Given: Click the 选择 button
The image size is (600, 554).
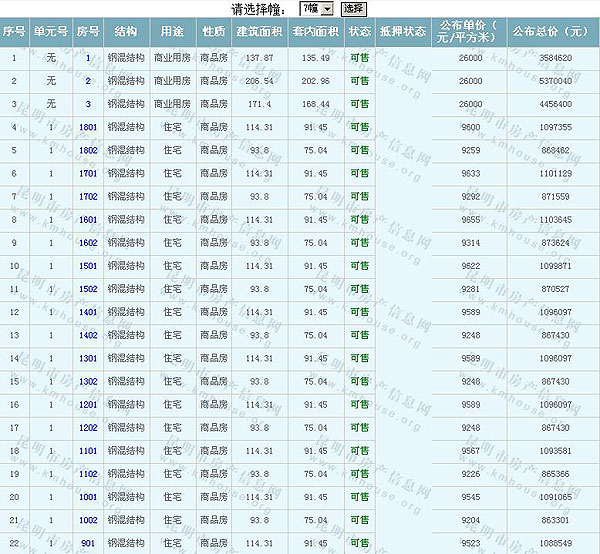Looking at the screenshot, I should (x=353, y=9).
